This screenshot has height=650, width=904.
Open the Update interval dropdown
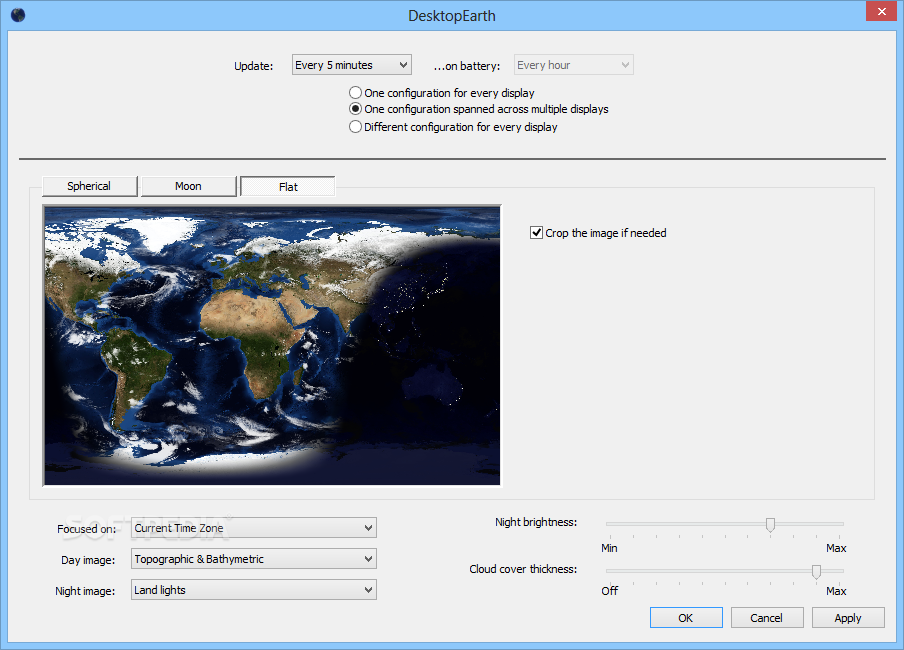click(x=351, y=65)
